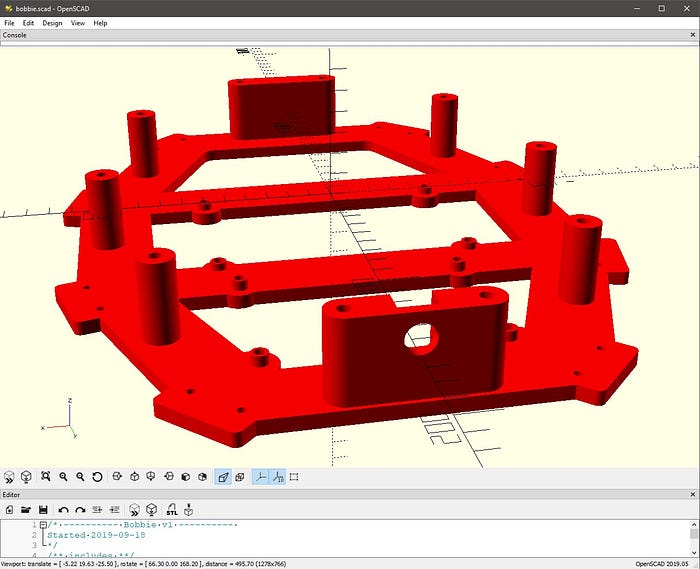
Task: Indent the selected code
Action: click(114, 510)
